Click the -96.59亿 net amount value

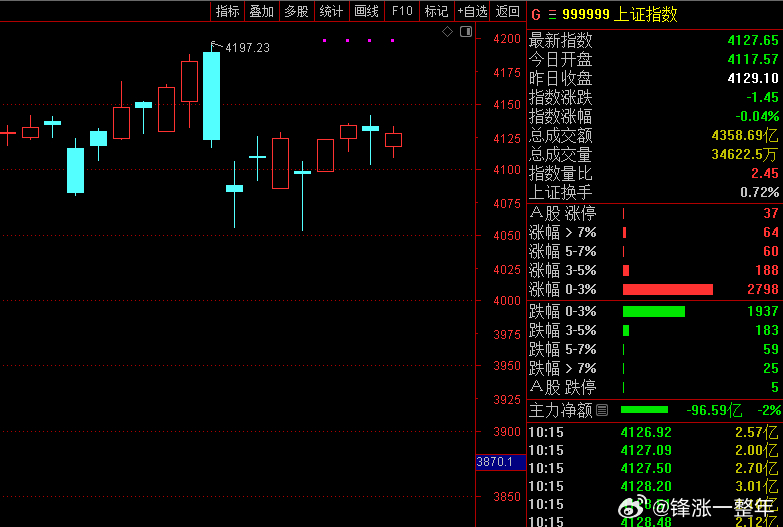click(714, 411)
